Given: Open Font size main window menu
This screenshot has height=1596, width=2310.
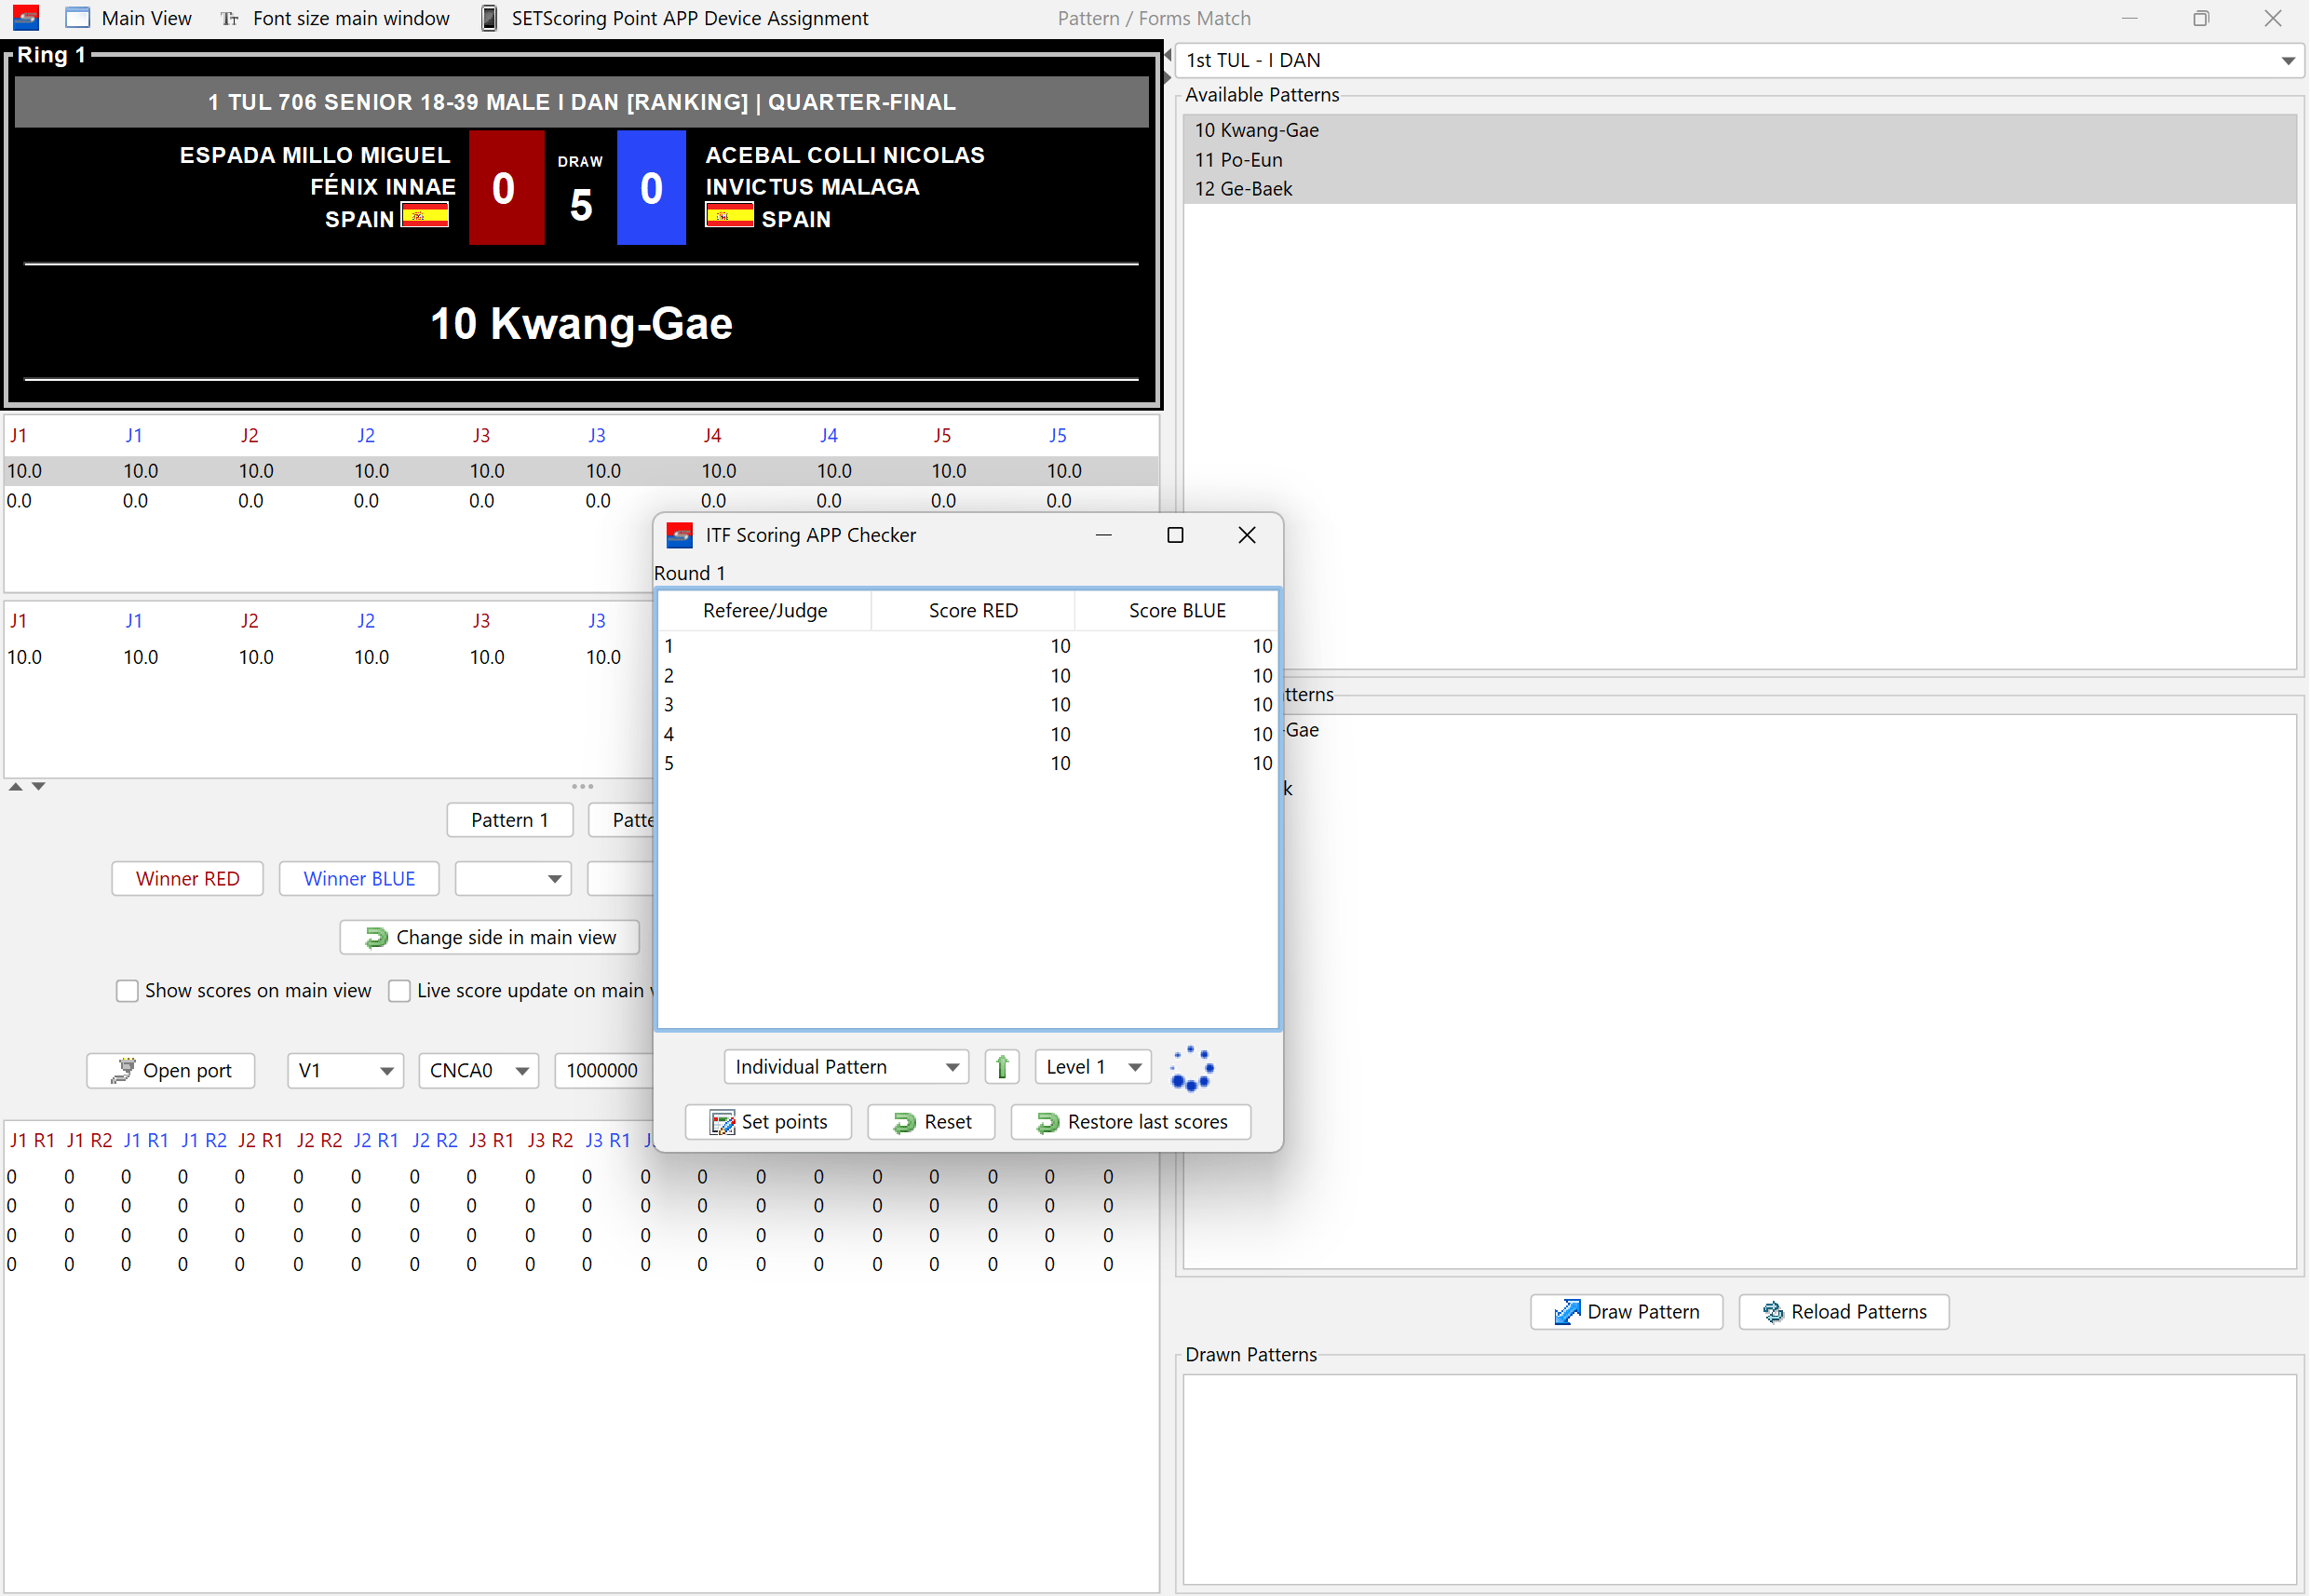Looking at the screenshot, I should [335, 18].
